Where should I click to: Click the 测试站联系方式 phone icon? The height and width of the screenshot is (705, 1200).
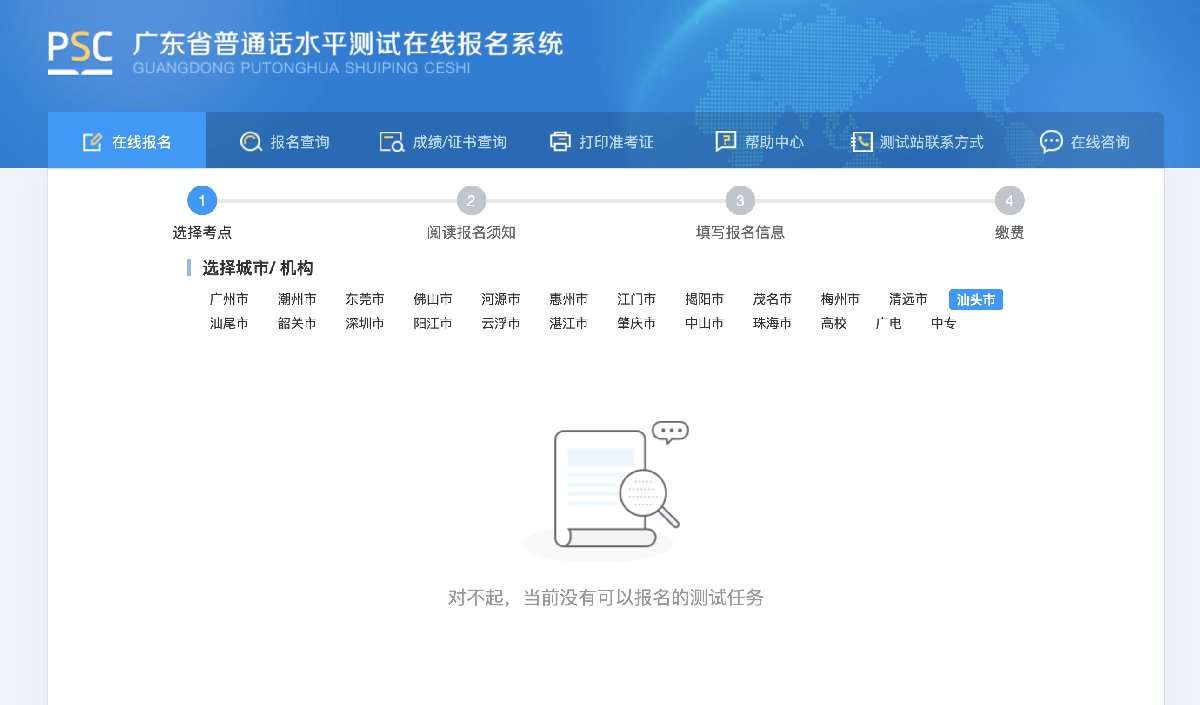pos(861,142)
